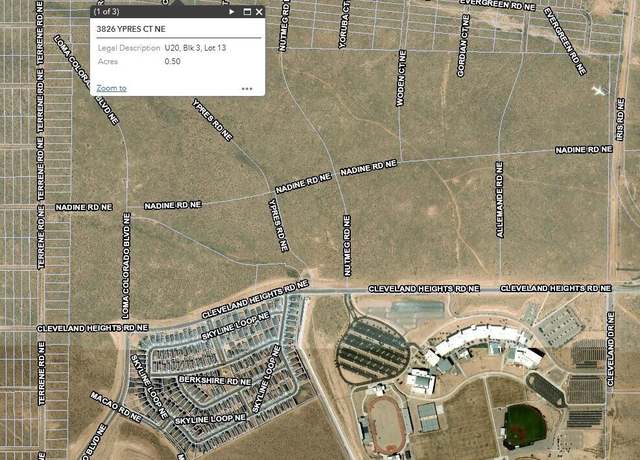Image resolution: width=640 pixels, height=460 pixels.
Task: Click the airplane visible in the aerial imagery
Action: pyautogui.click(x=598, y=91)
